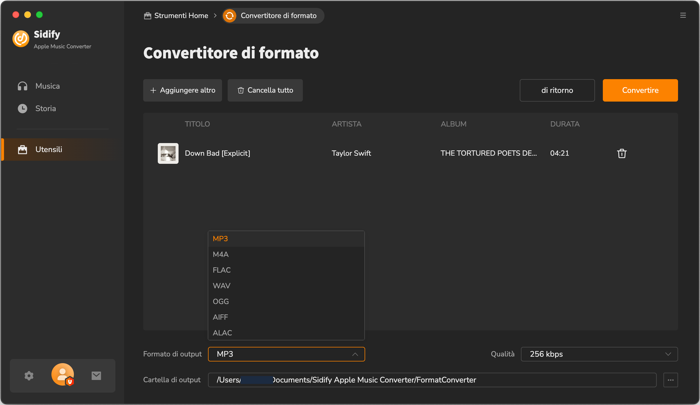
Task: Choose M4A from the format list
Action: (x=286, y=255)
